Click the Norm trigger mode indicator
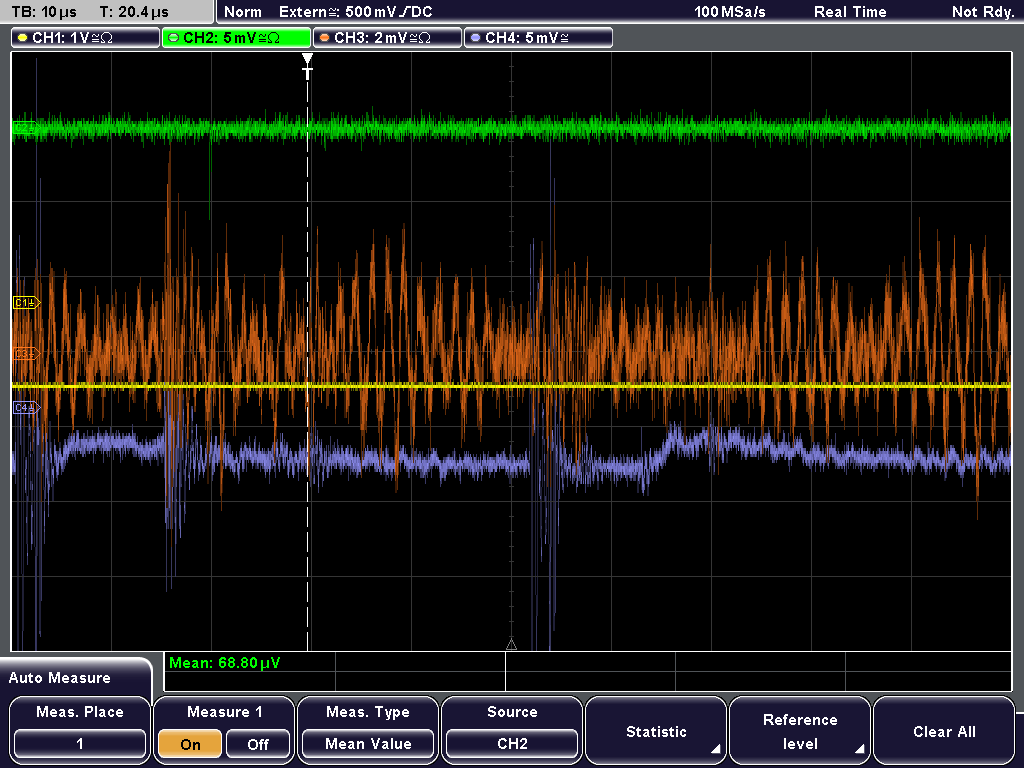1024x768 pixels. (x=243, y=12)
